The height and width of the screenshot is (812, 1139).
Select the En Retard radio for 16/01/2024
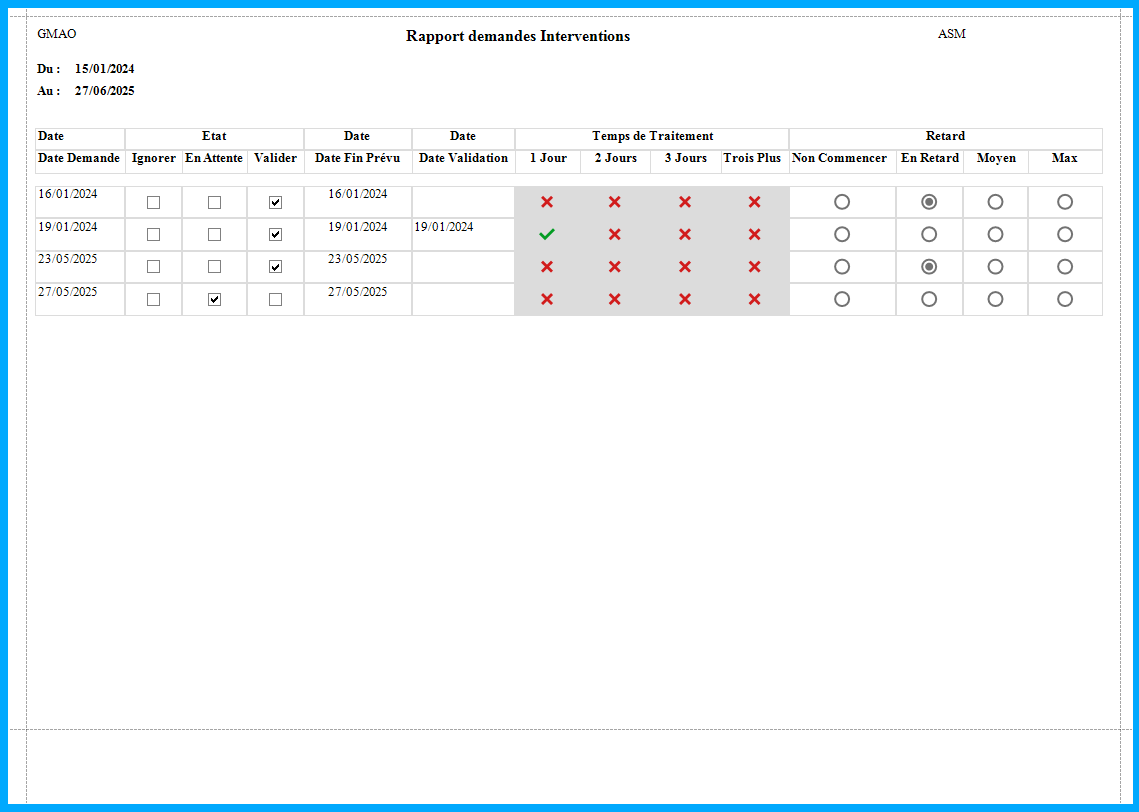[x=929, y=202]
